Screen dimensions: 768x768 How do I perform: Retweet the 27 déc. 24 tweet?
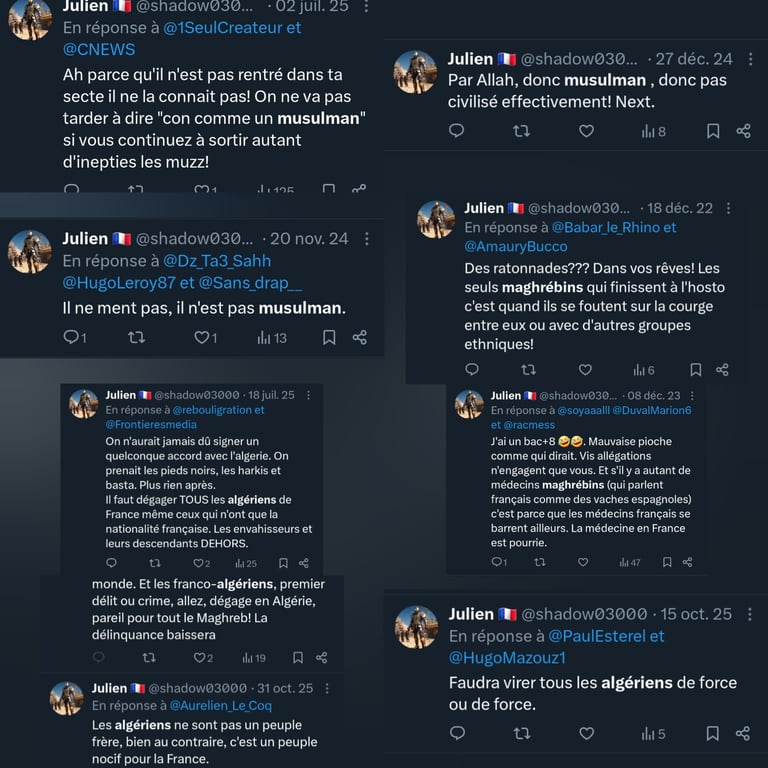coord(521,131)
